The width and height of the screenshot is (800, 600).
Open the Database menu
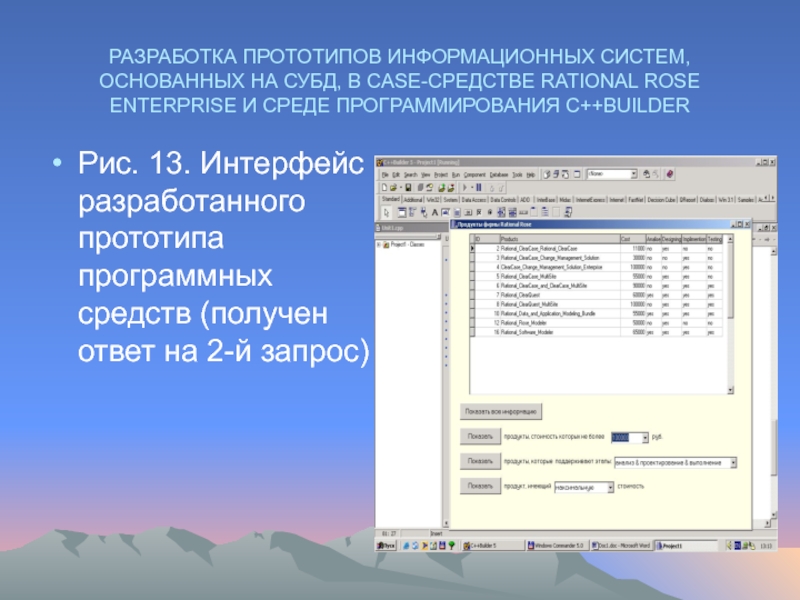499,174
